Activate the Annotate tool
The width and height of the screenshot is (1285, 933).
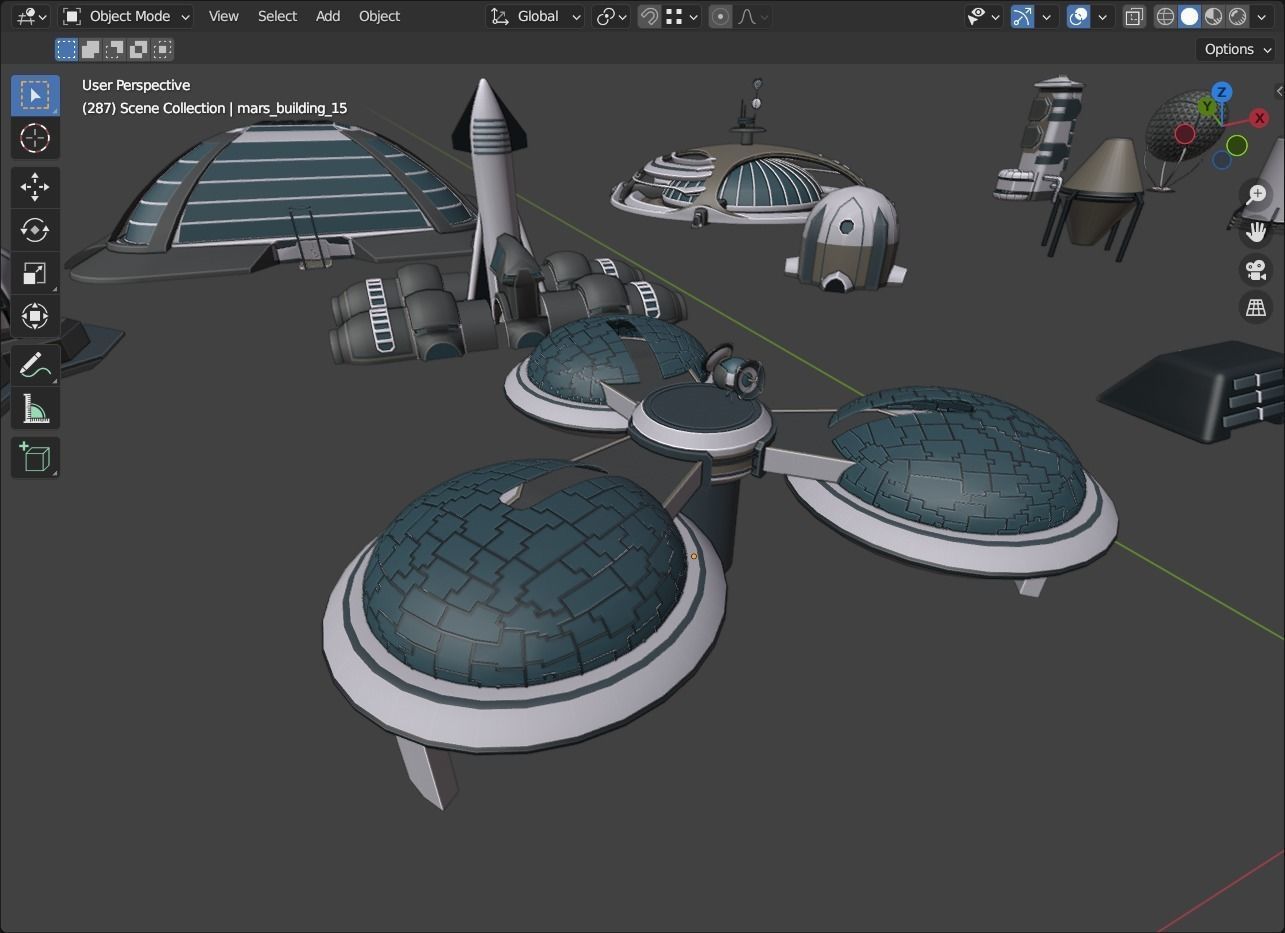34,364
